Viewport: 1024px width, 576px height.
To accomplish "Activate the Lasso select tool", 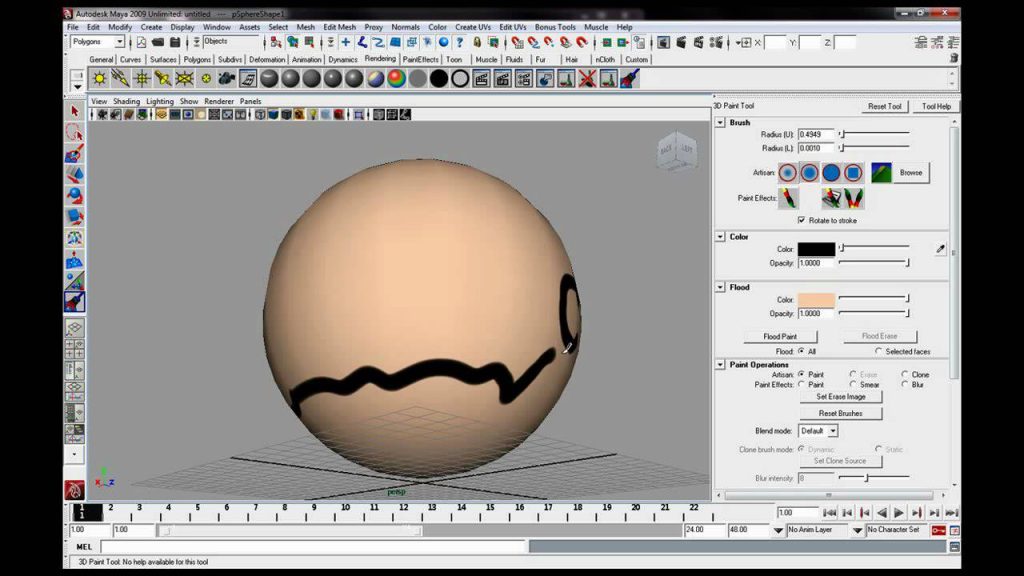I will pos(74,133).
